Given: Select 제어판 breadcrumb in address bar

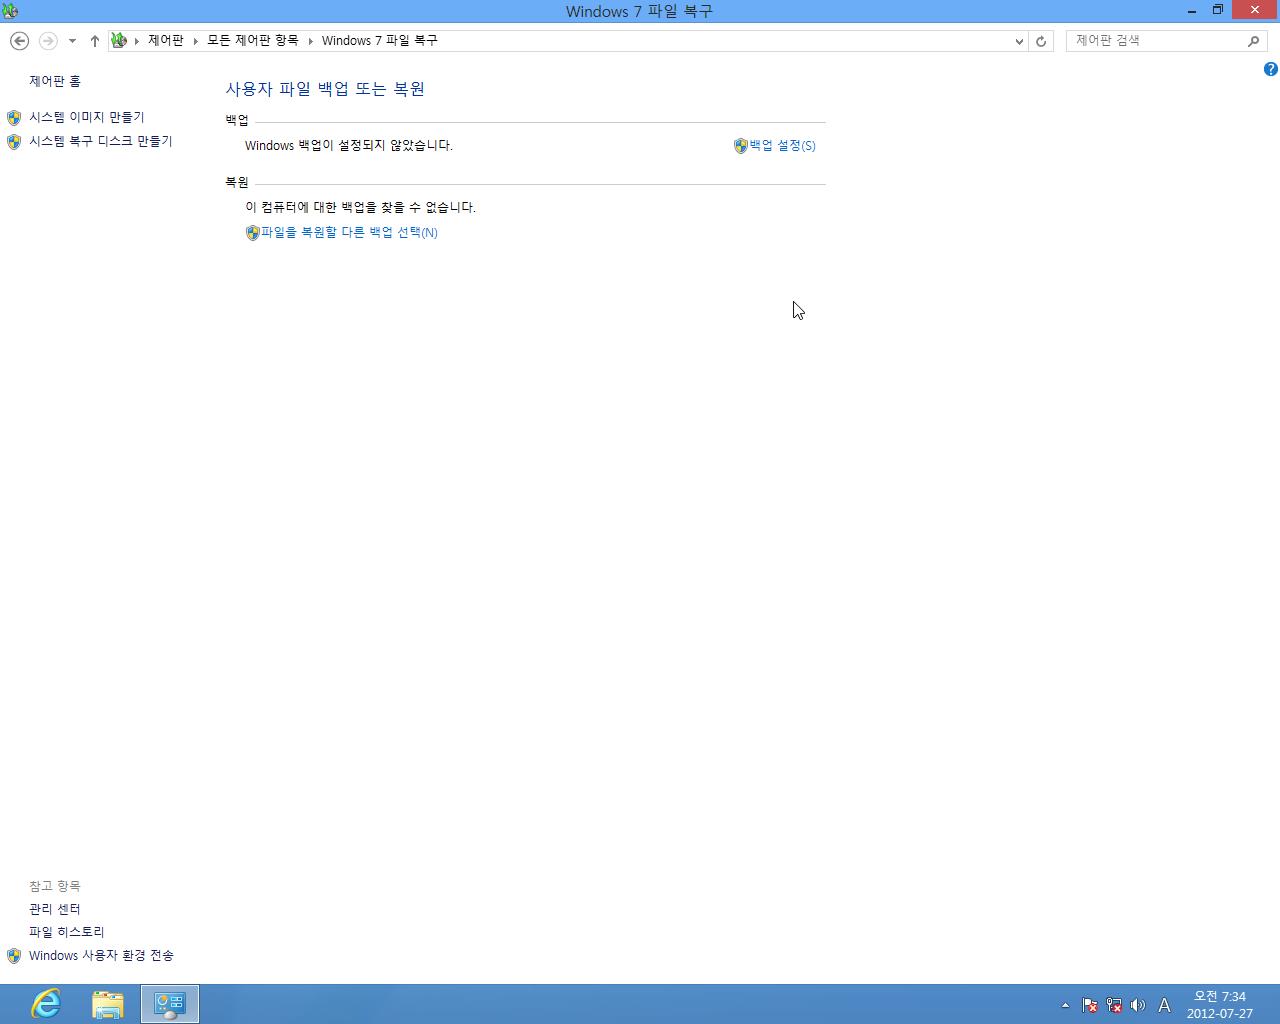Looking at the screenshot, I should 166,41.
